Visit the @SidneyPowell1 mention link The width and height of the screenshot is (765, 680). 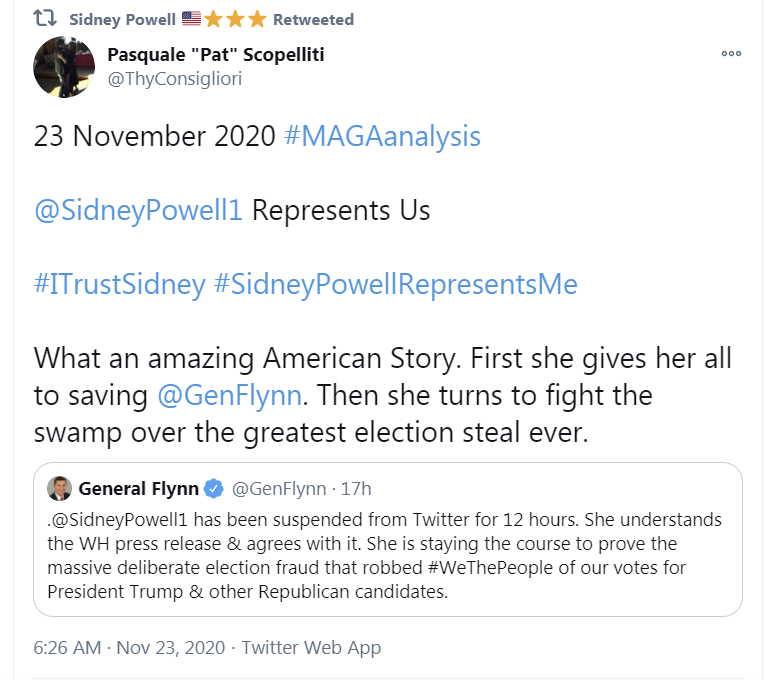pyautogui.click(x=138, y=210)
